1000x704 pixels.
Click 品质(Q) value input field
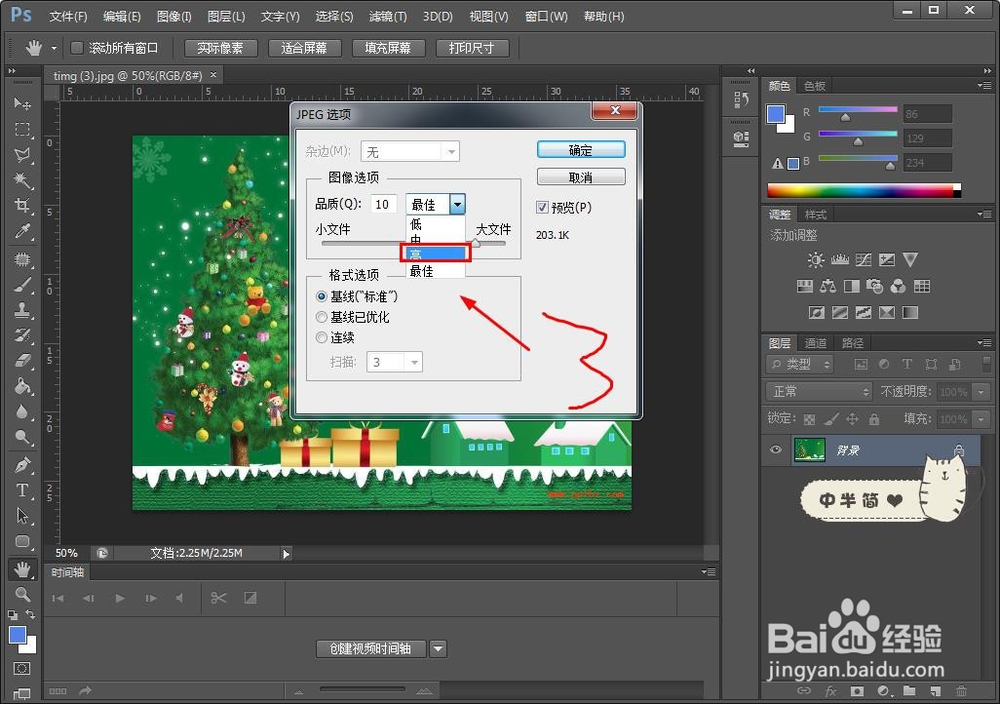click(383, 204)
